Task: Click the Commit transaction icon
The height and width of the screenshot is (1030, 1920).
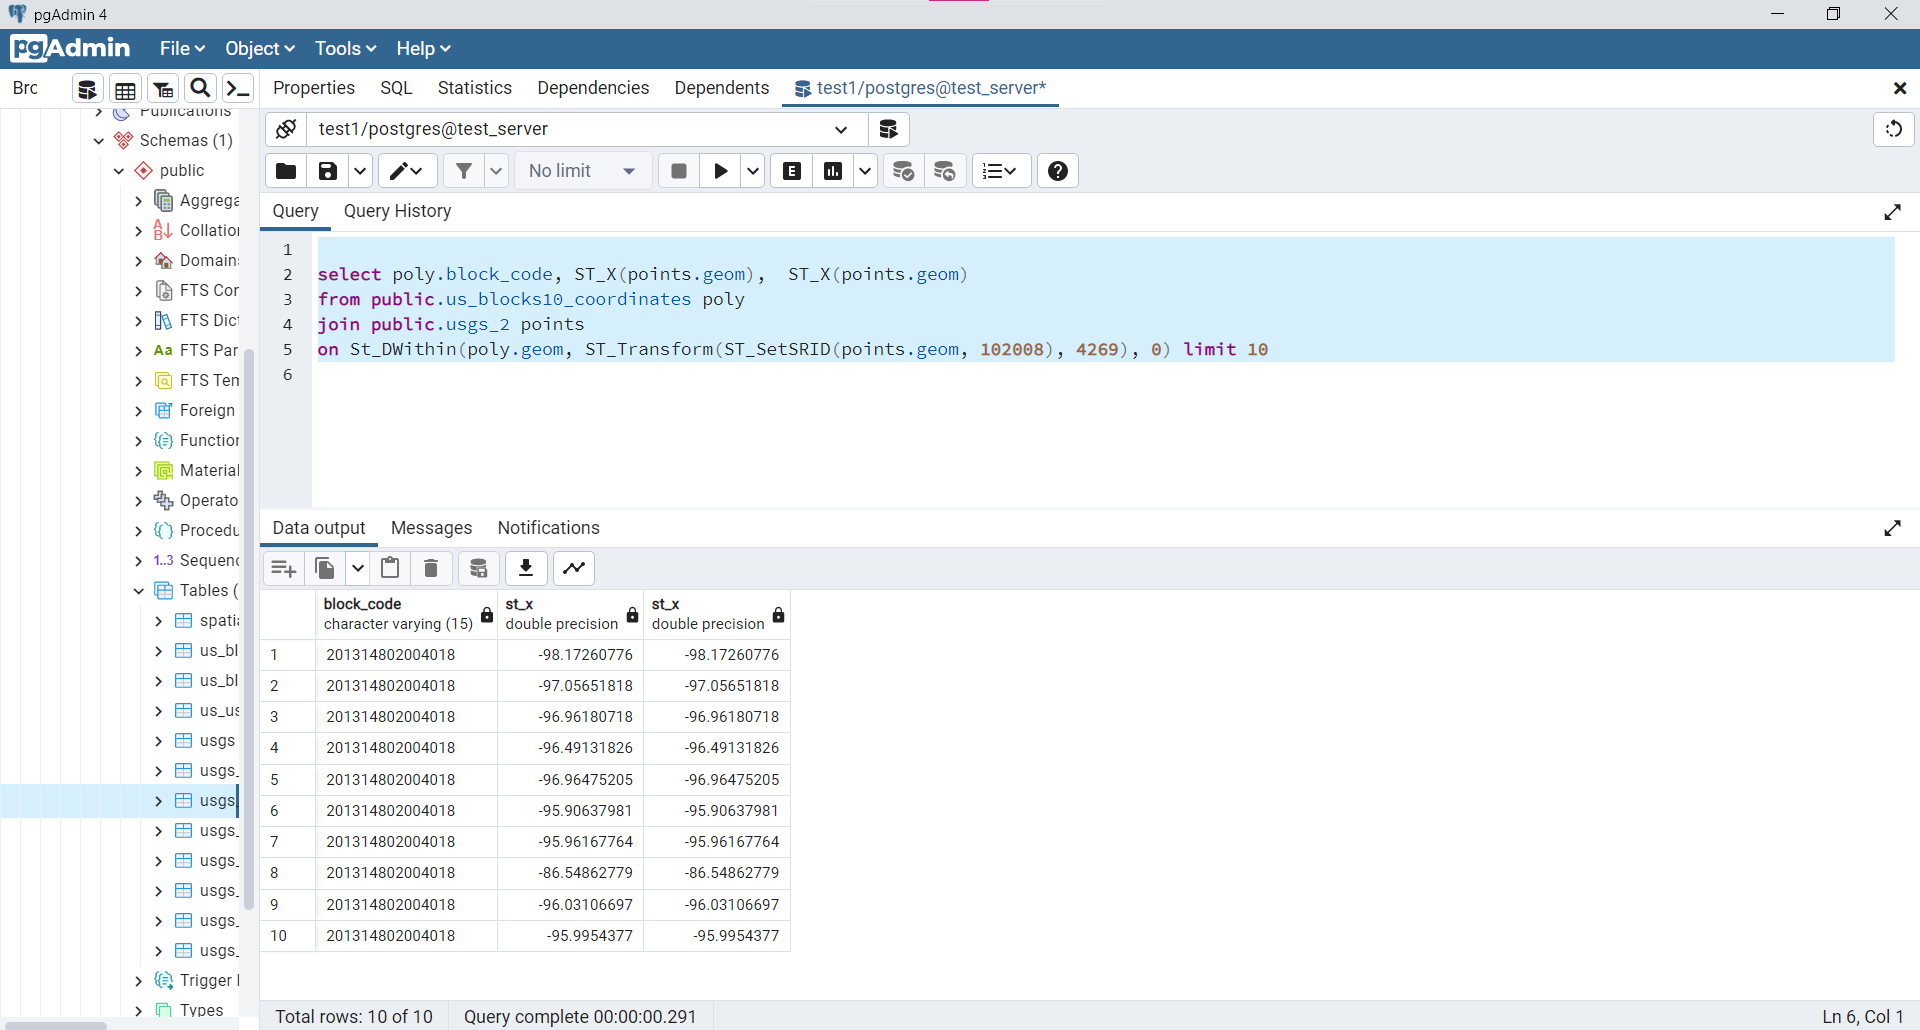Action: click(x=904, y=171)
